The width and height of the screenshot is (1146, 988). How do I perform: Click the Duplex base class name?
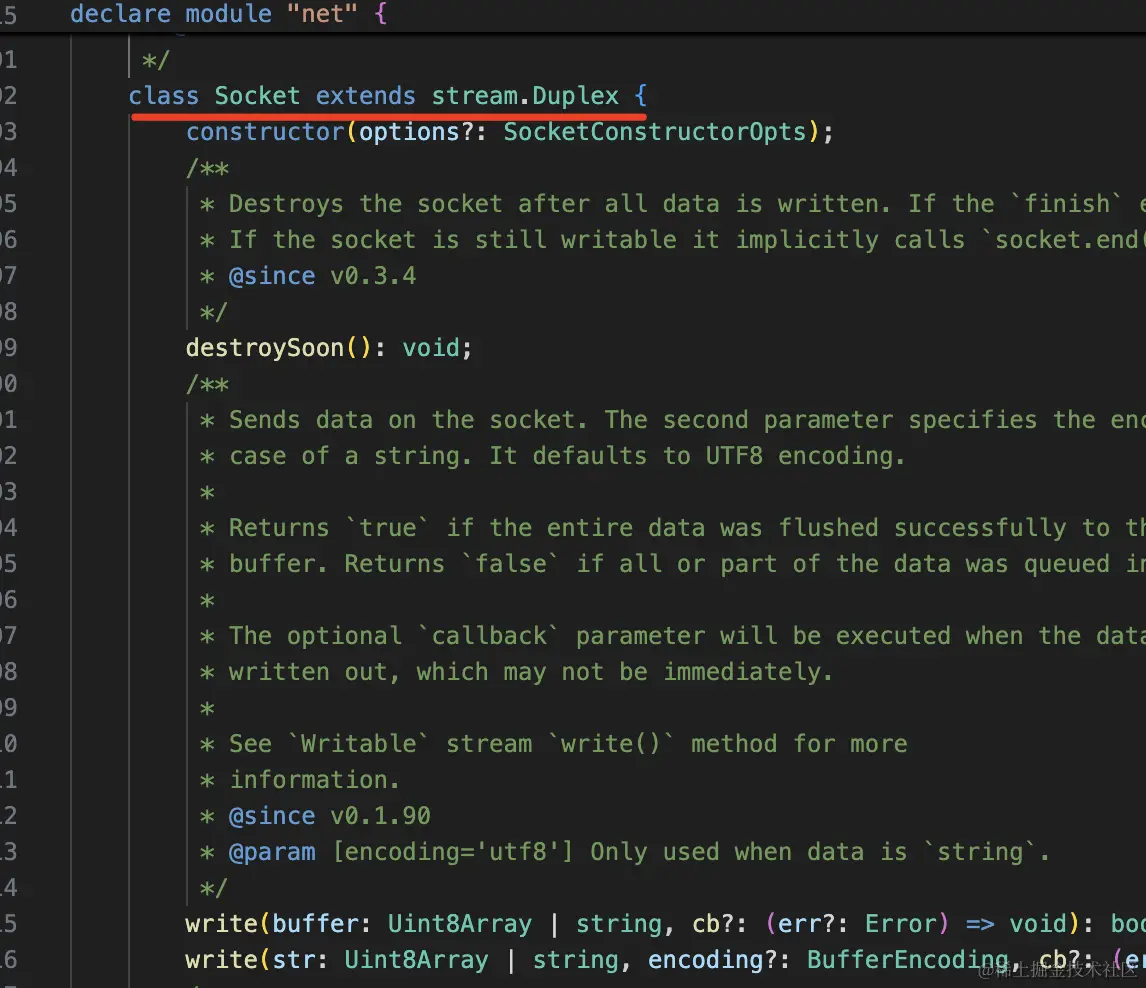coord(576,96)
